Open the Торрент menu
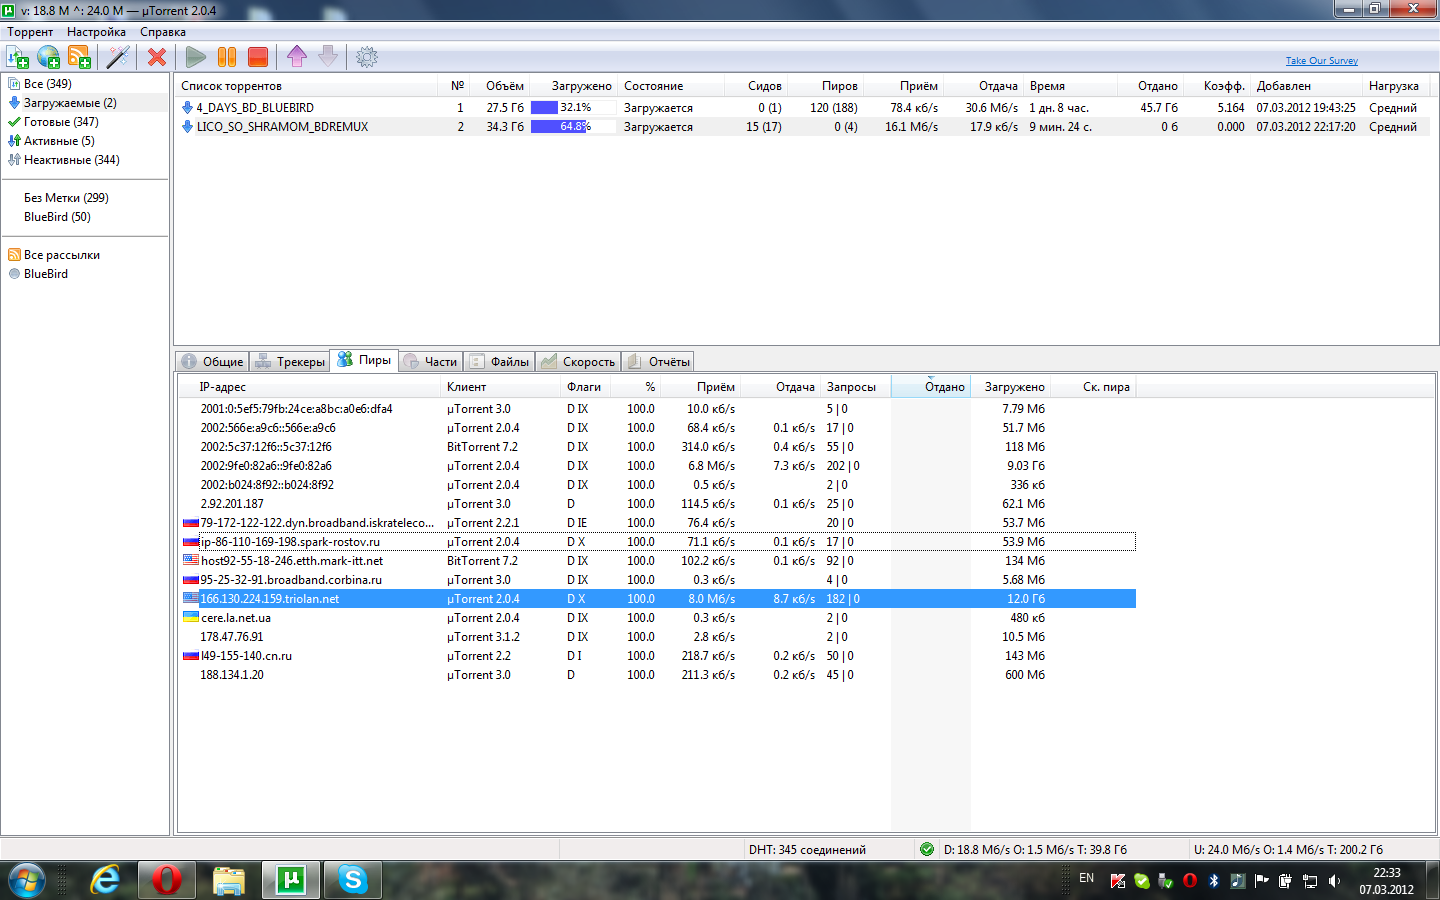This screenshot has width=1440, height=900. pyautogui.click(x=30, y=32)
